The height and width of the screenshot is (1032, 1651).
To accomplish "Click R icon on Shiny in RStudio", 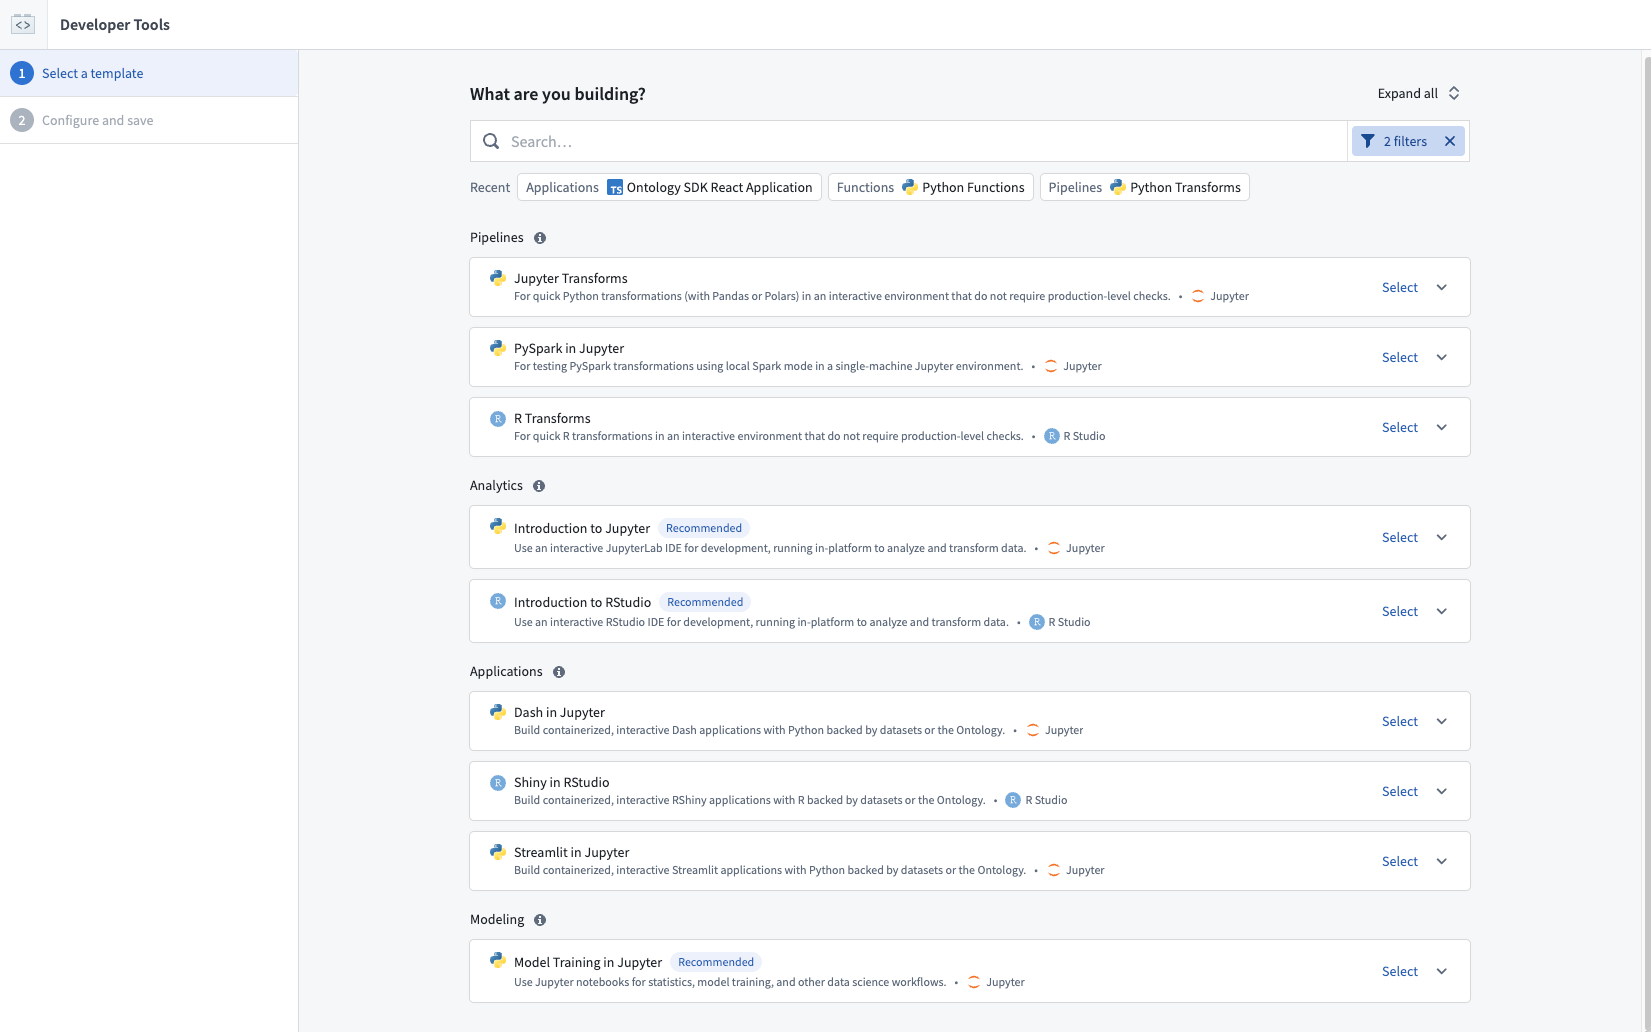I will point(498,782).
